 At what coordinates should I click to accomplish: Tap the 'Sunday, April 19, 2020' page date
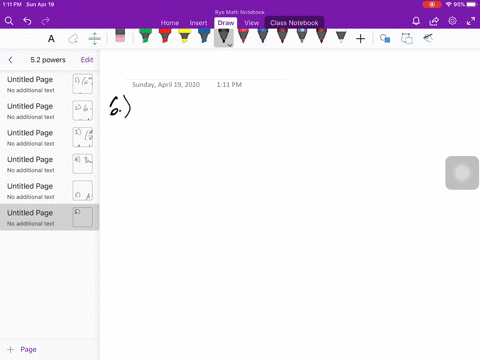(x=166, y=85)
